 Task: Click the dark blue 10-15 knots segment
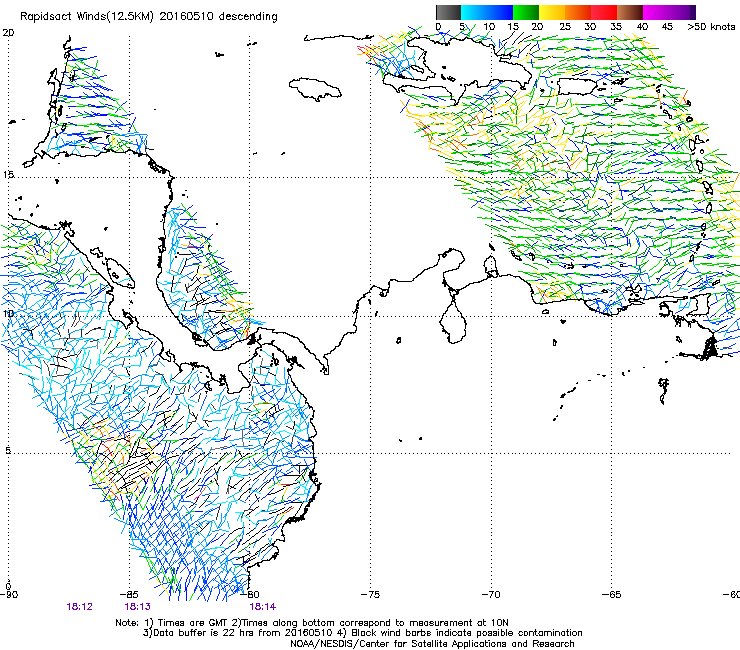tap(500, 12)
